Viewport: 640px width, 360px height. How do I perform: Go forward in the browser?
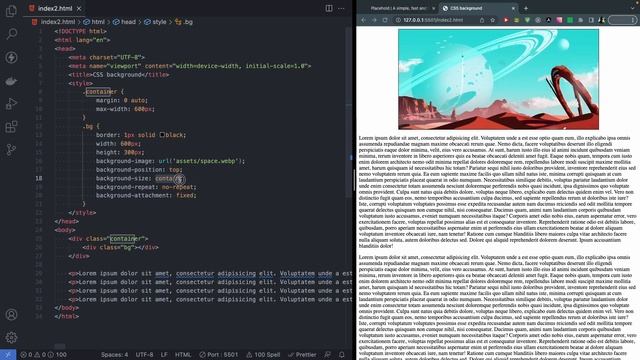point(374,20)
